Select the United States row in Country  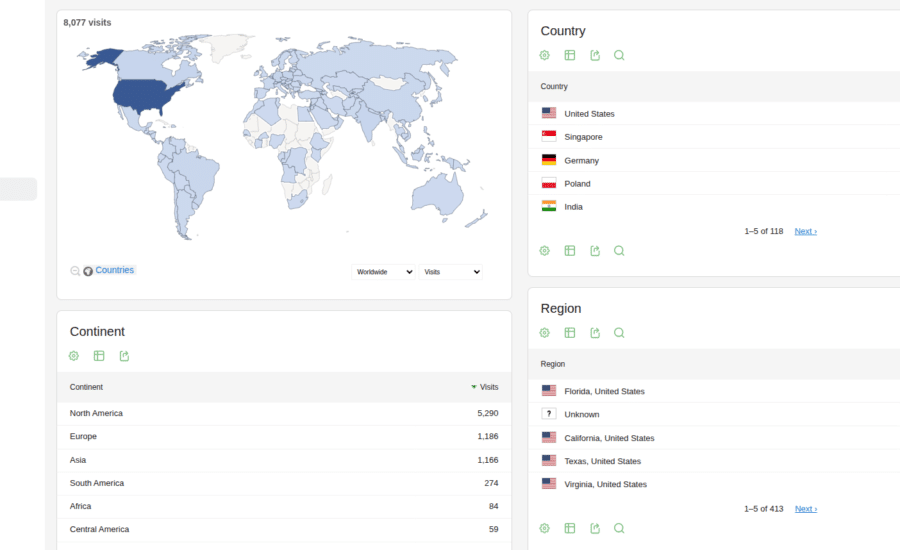[x=714, y=113]
